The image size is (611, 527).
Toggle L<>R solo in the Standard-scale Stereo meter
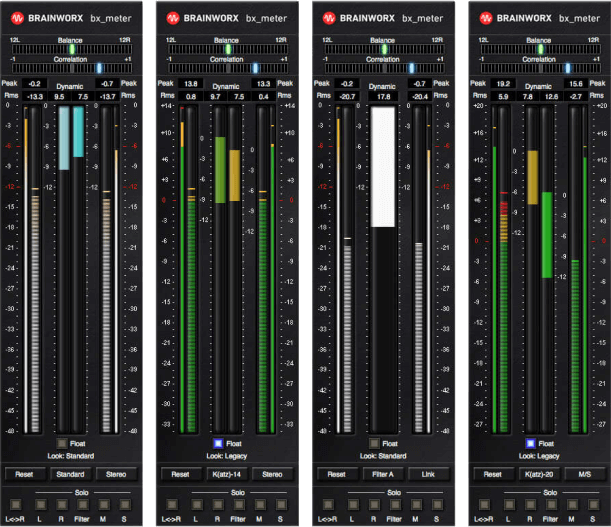(16, 504)
